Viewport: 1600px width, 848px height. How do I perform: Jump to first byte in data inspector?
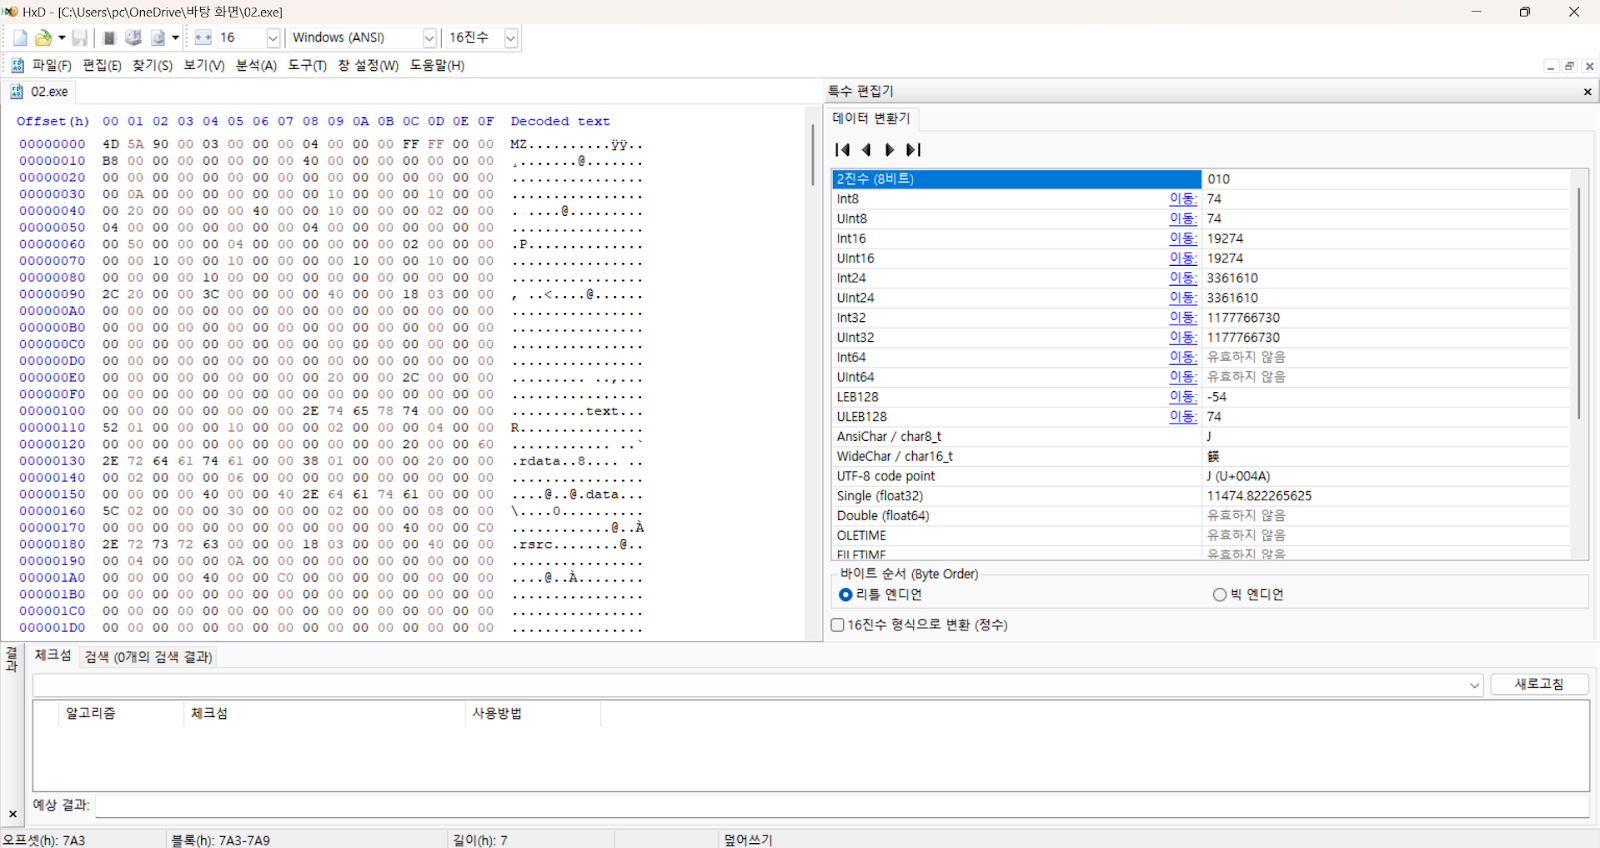click(x=842, y=150)
